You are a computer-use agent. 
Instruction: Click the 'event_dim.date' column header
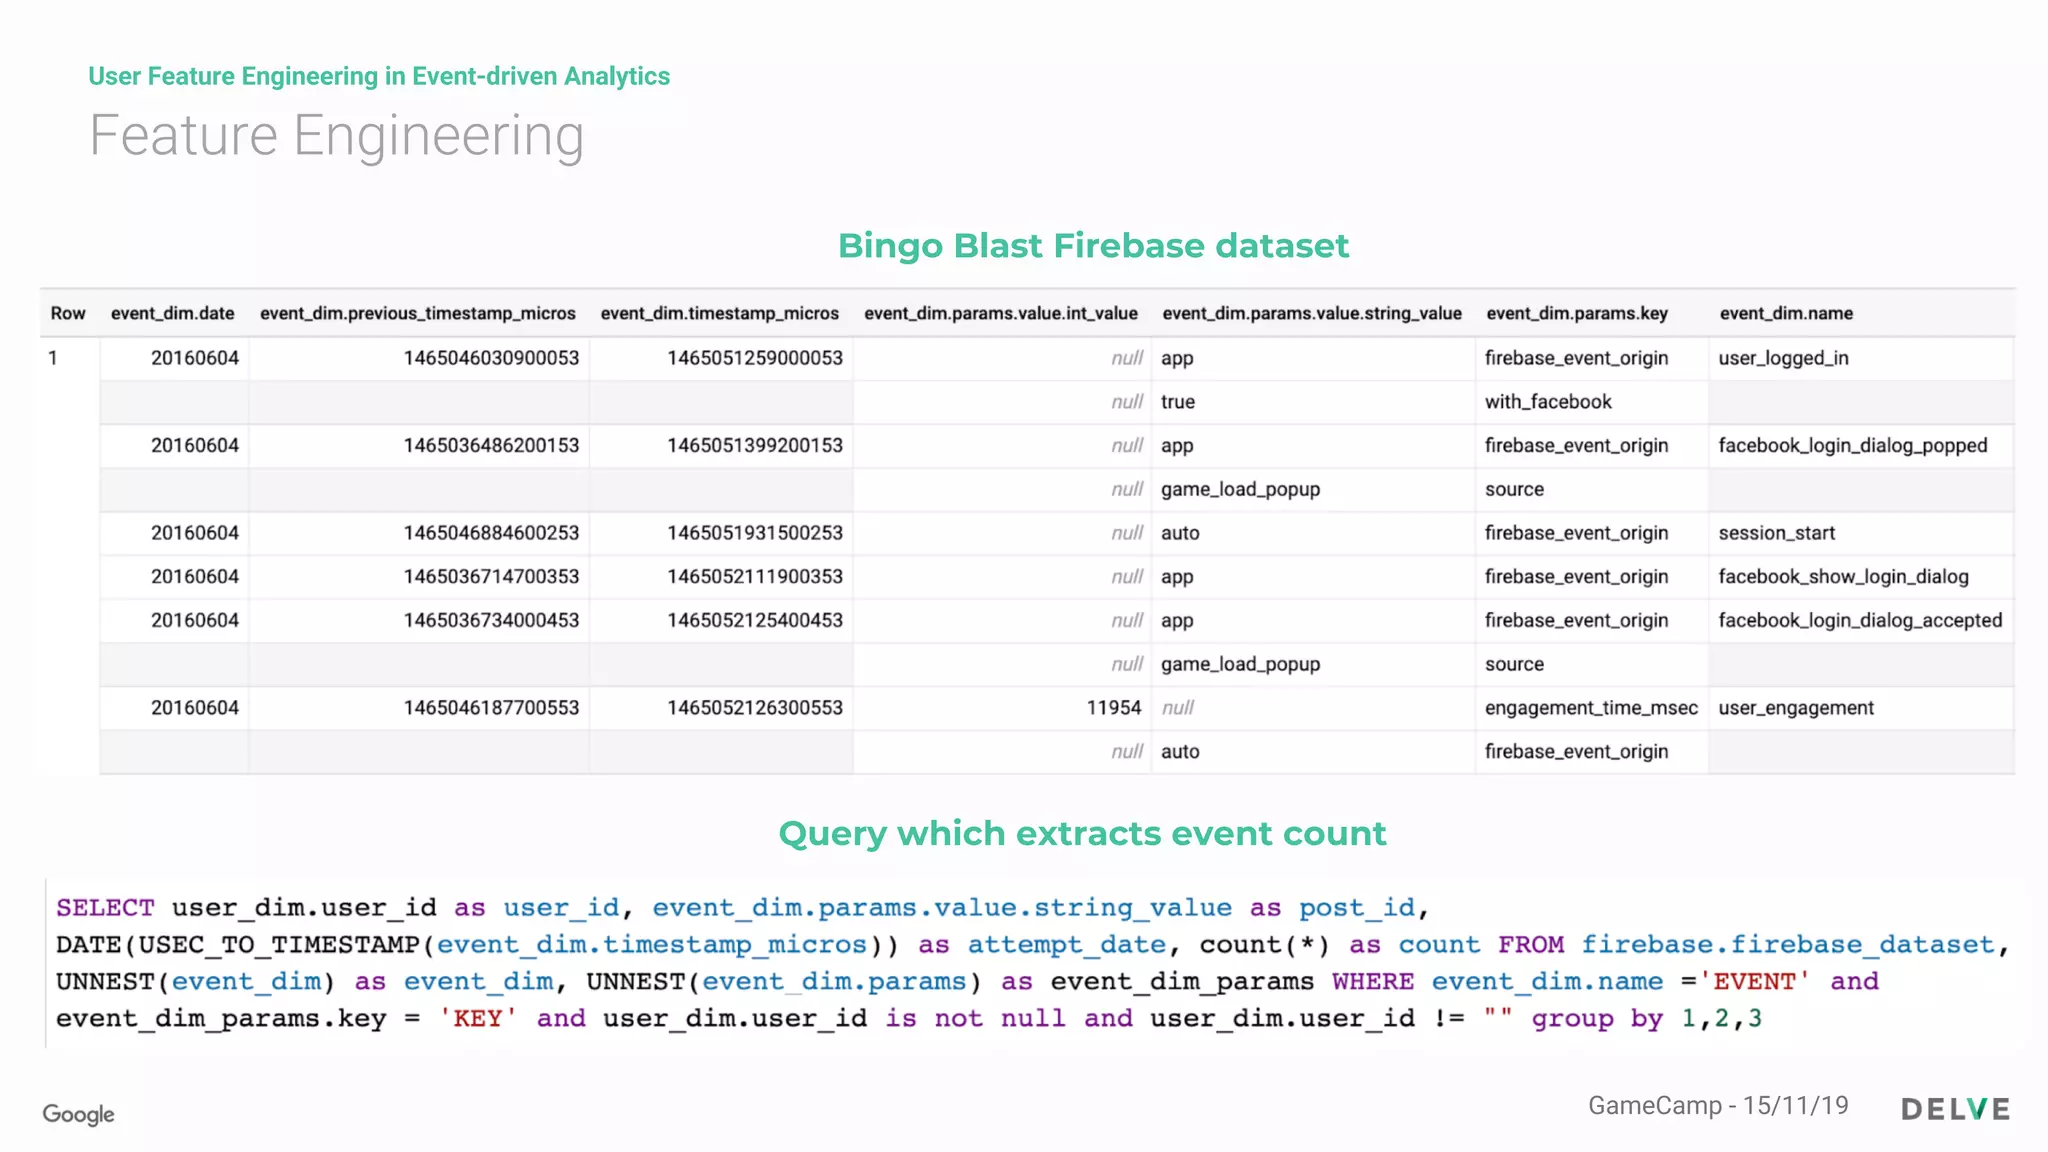click(173, 313)
